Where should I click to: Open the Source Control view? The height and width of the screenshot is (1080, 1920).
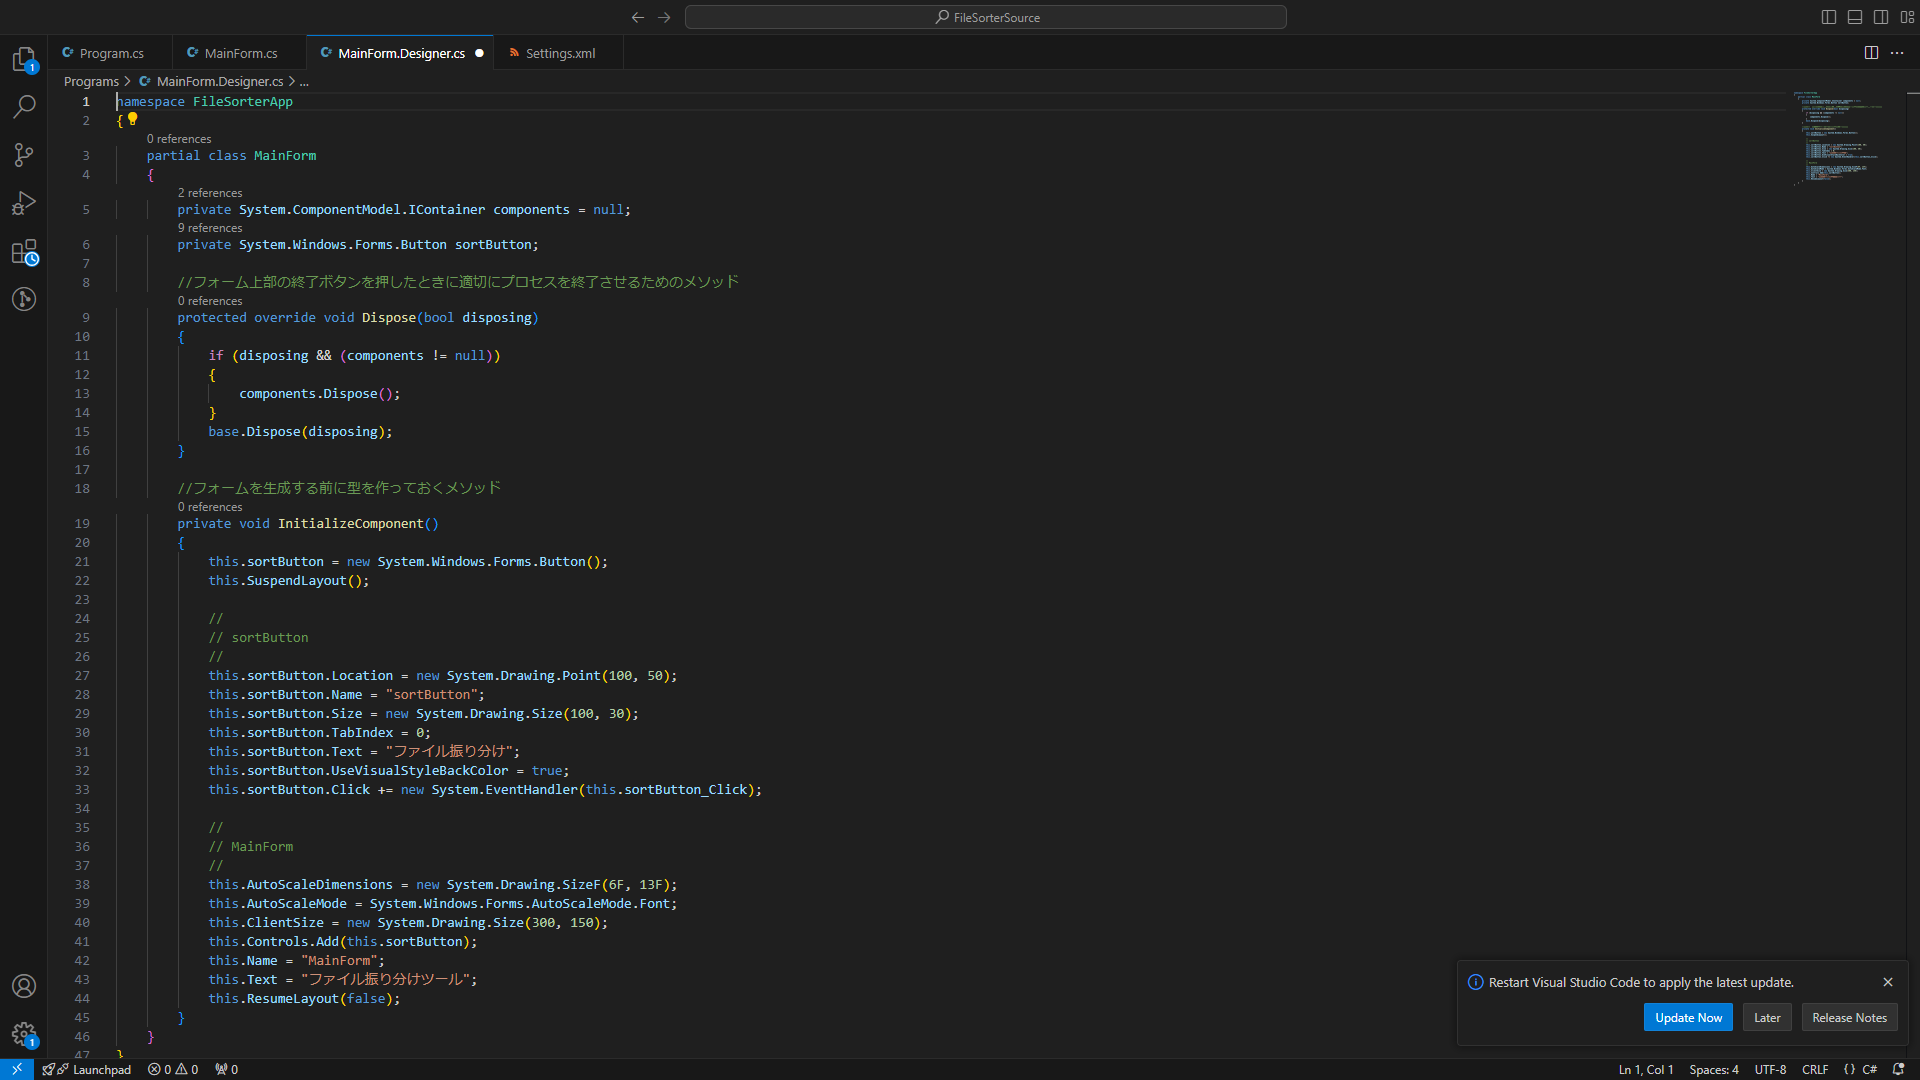24,154
